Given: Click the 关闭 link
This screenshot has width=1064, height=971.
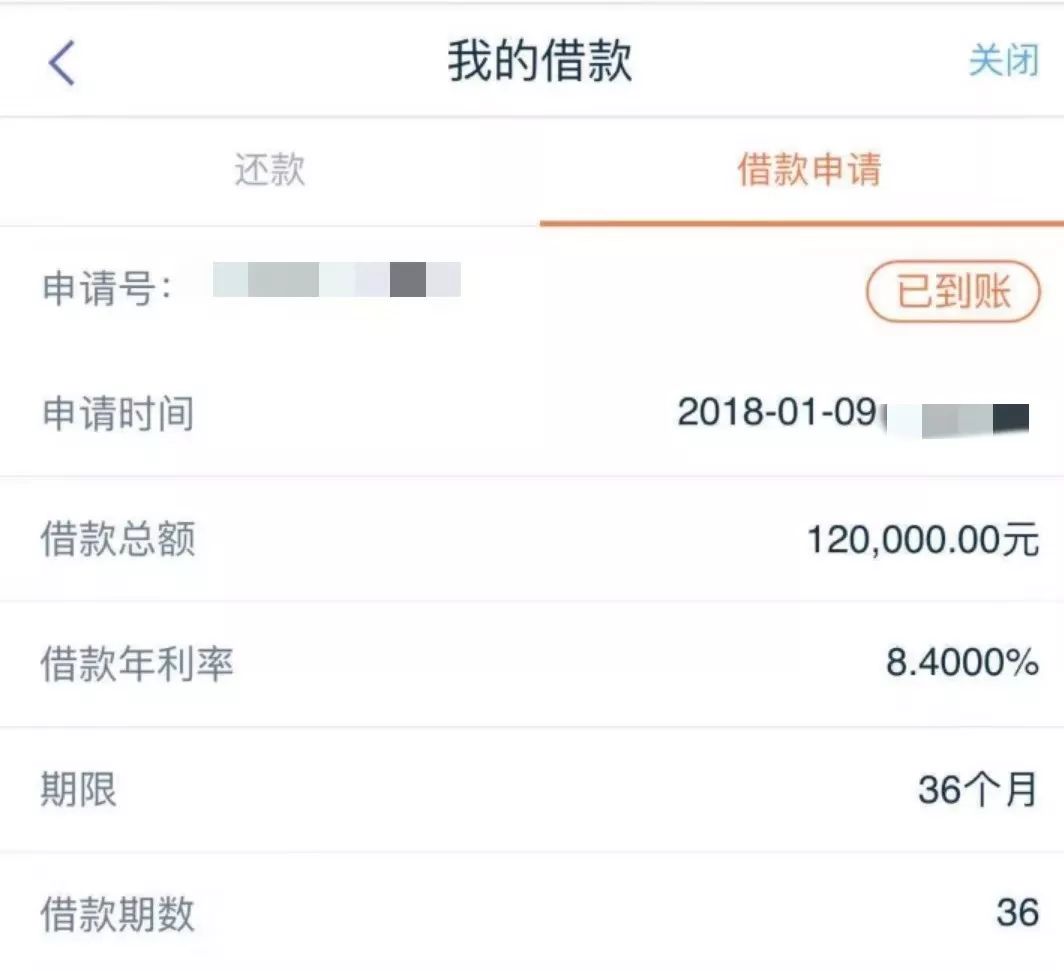Looking at the screenshot, I should click(1003, 61).
